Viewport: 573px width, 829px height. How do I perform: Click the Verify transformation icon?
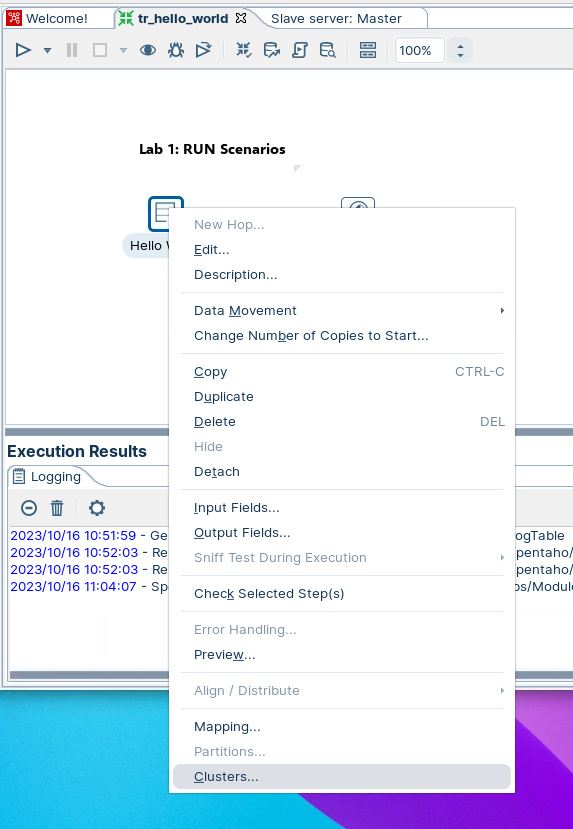tap(244, 50)
